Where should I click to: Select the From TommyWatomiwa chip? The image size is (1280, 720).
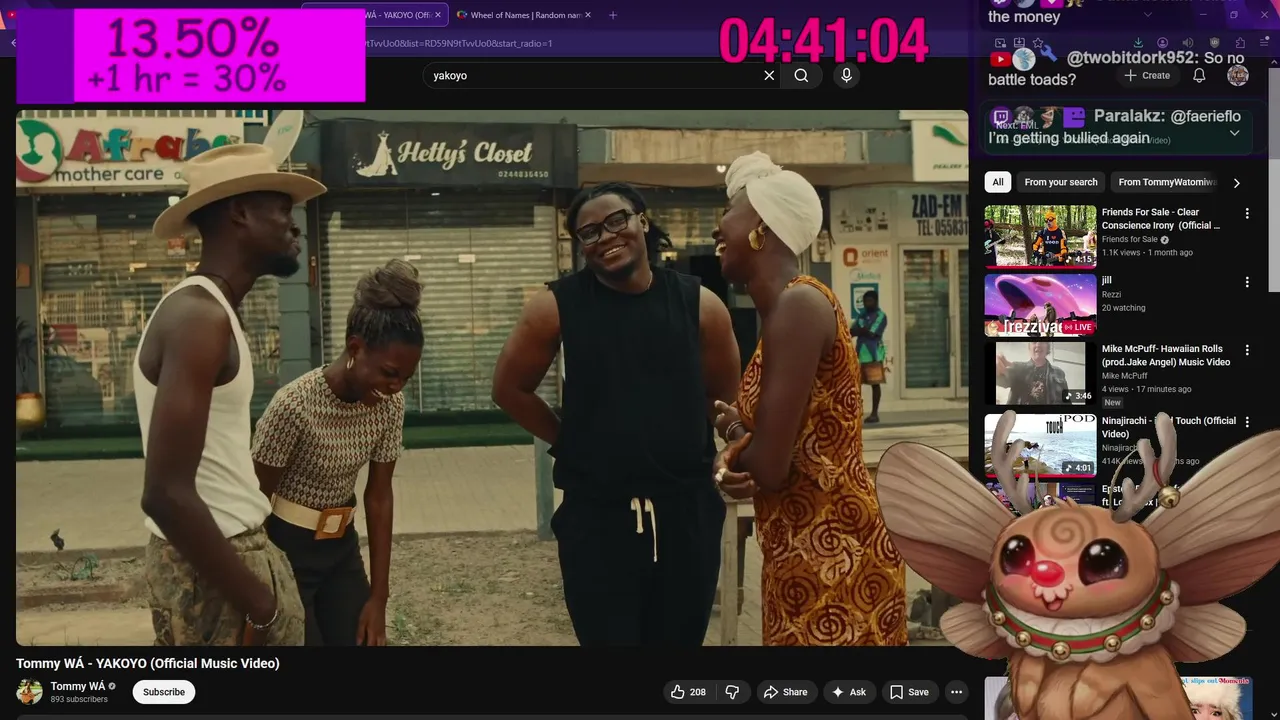[1166, 182]
